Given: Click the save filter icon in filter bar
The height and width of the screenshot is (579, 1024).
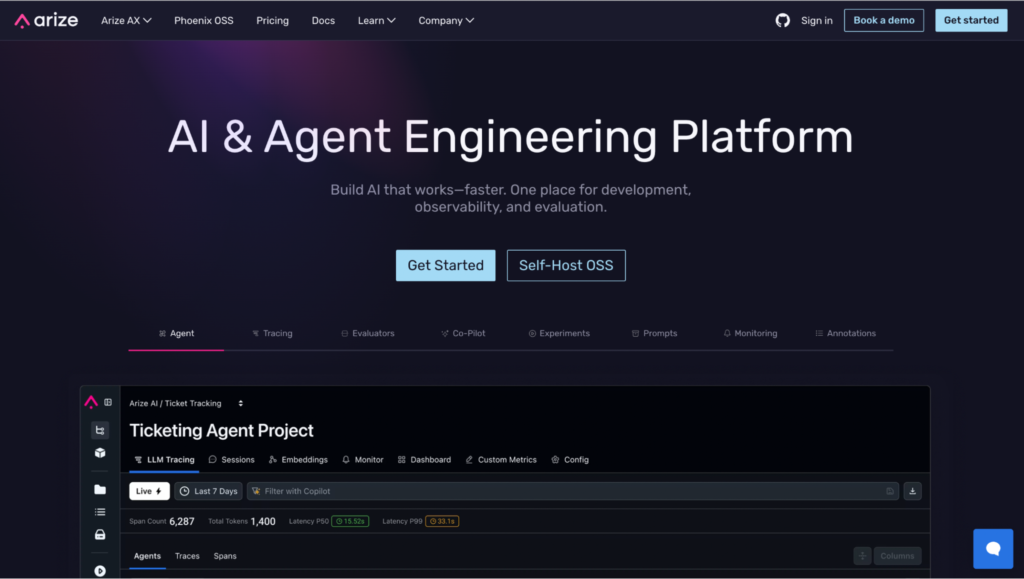Looking at the screenshot, I should [x=890, y=491].
